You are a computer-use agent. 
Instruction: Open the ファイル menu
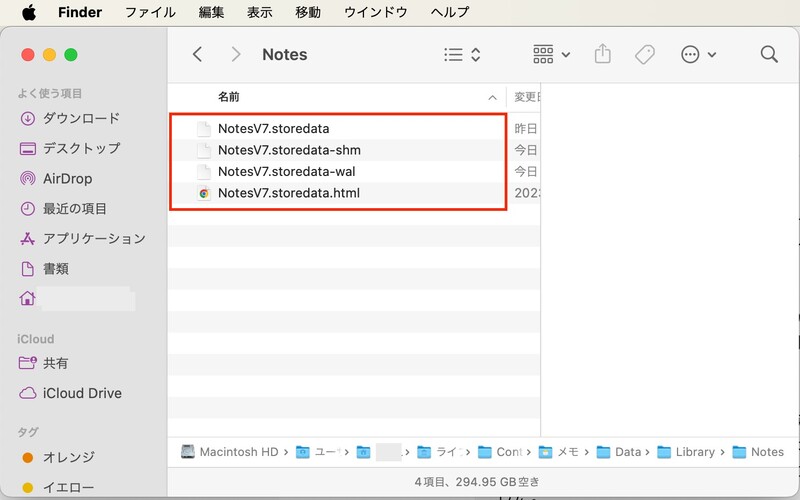151,12
